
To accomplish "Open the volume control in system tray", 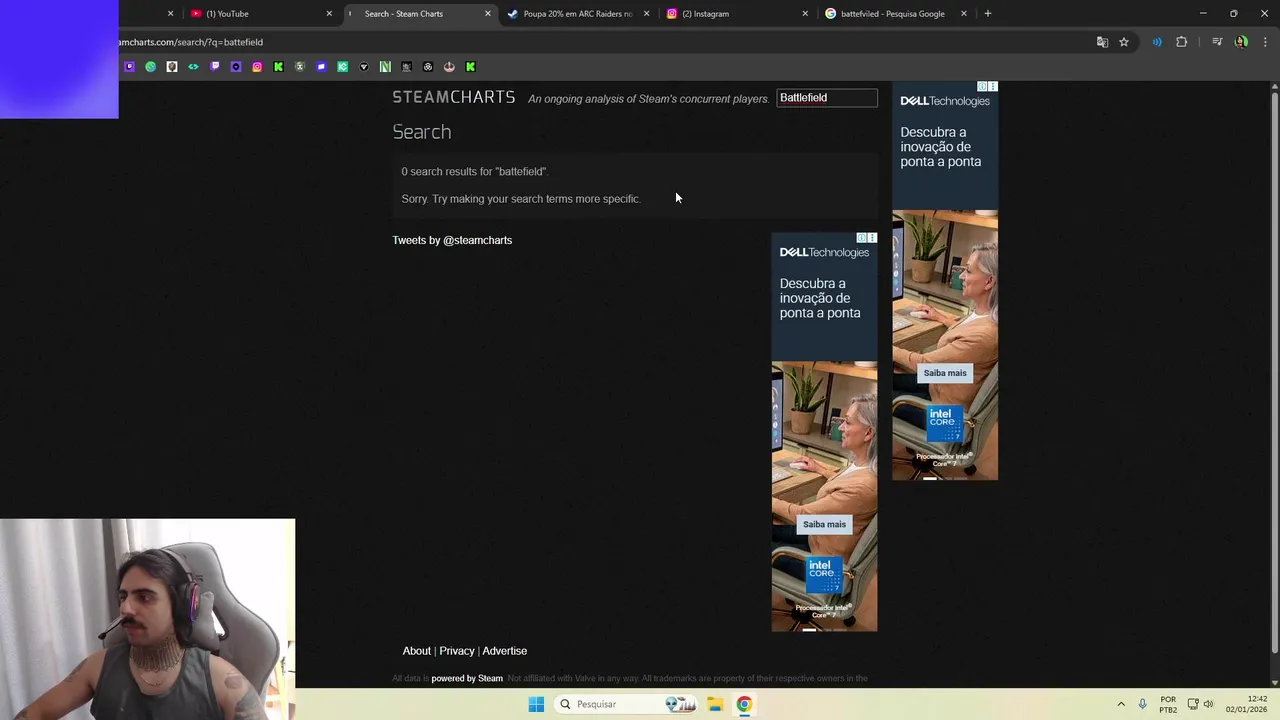I will (x=1208, y=704).
